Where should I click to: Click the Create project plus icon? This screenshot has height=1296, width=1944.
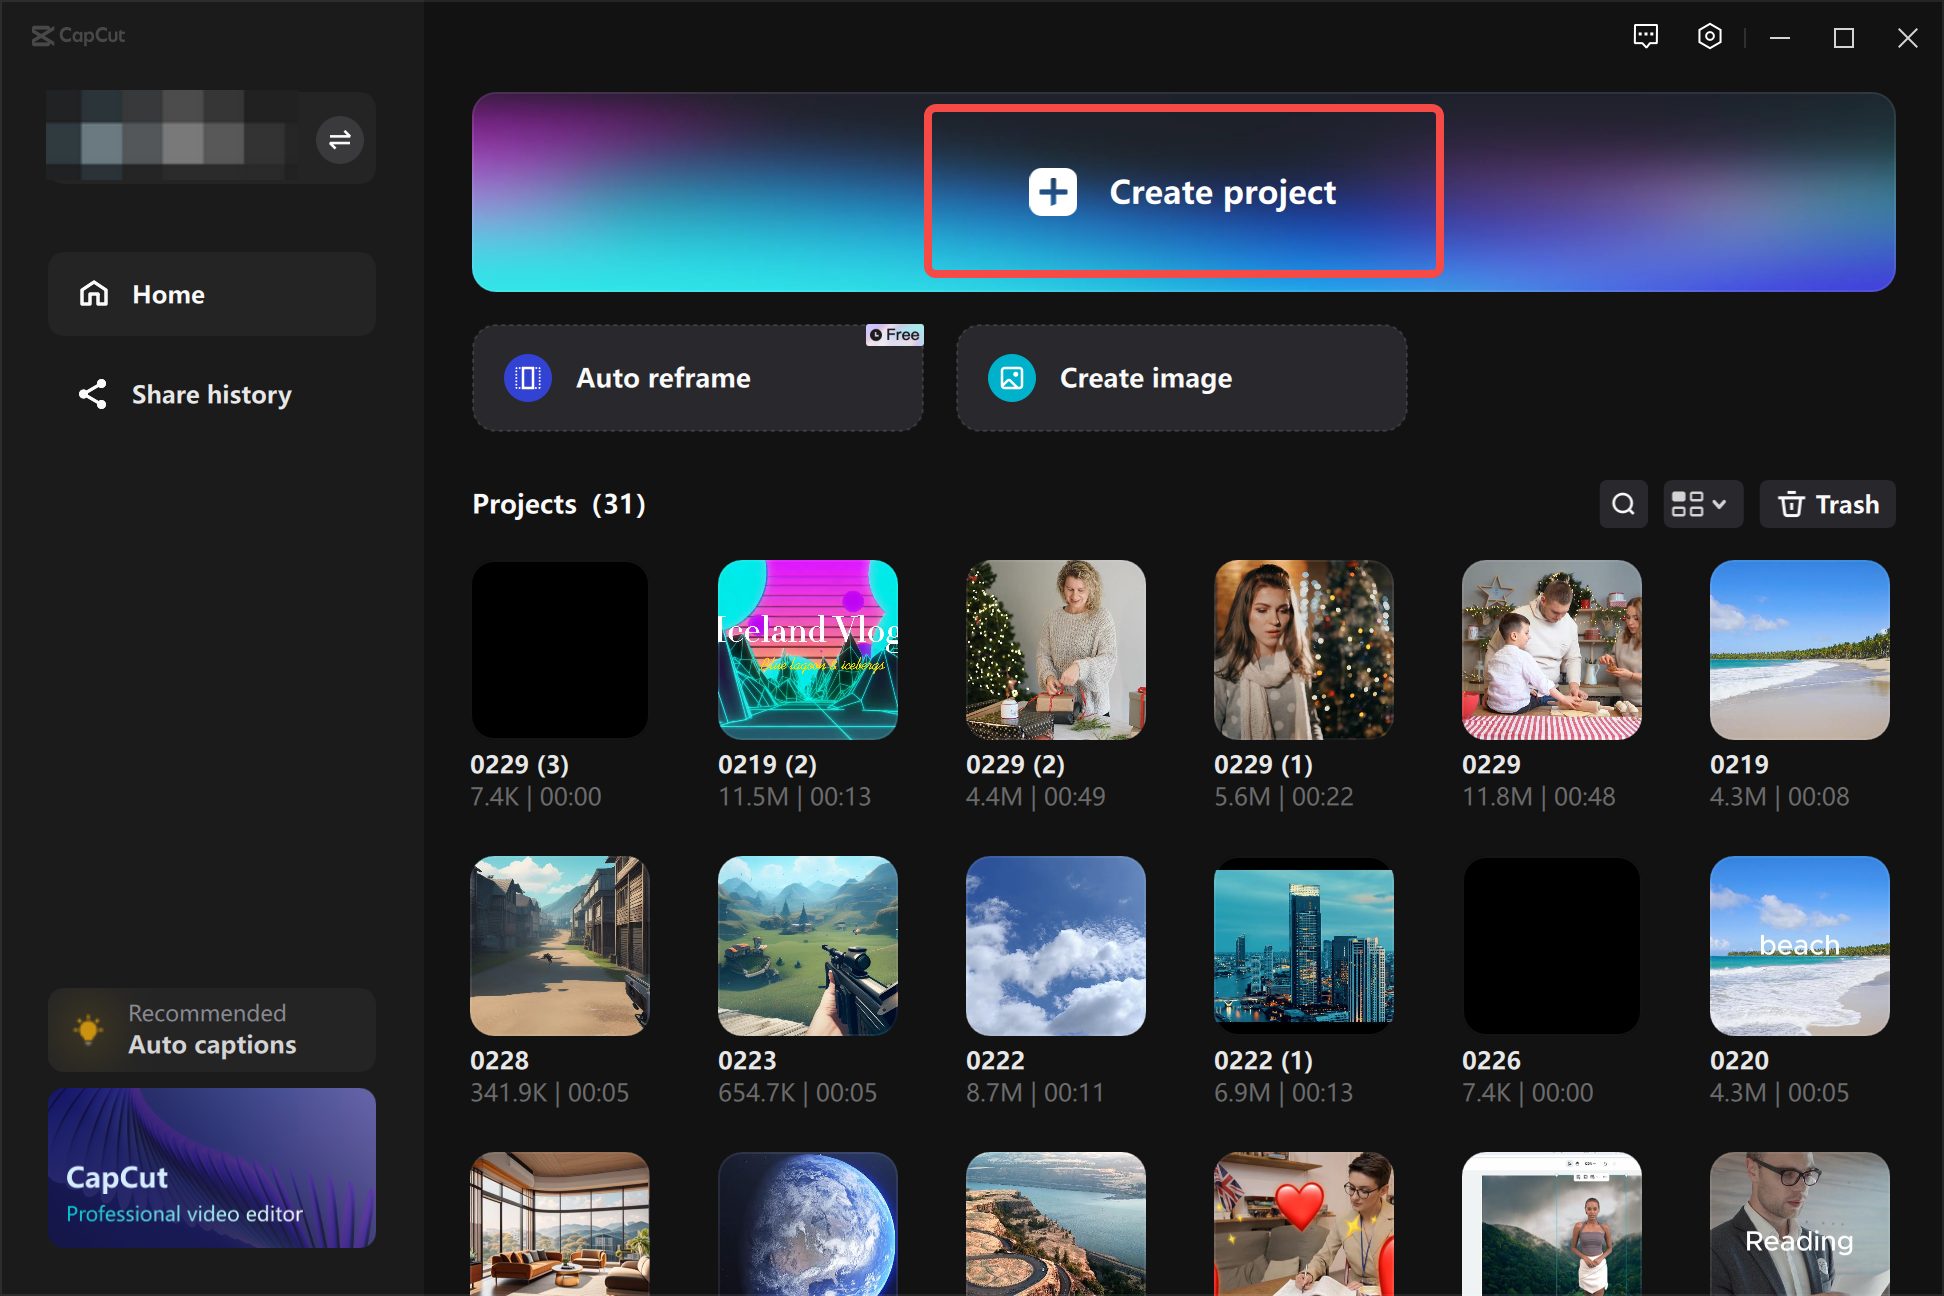tap(1053, 192)
